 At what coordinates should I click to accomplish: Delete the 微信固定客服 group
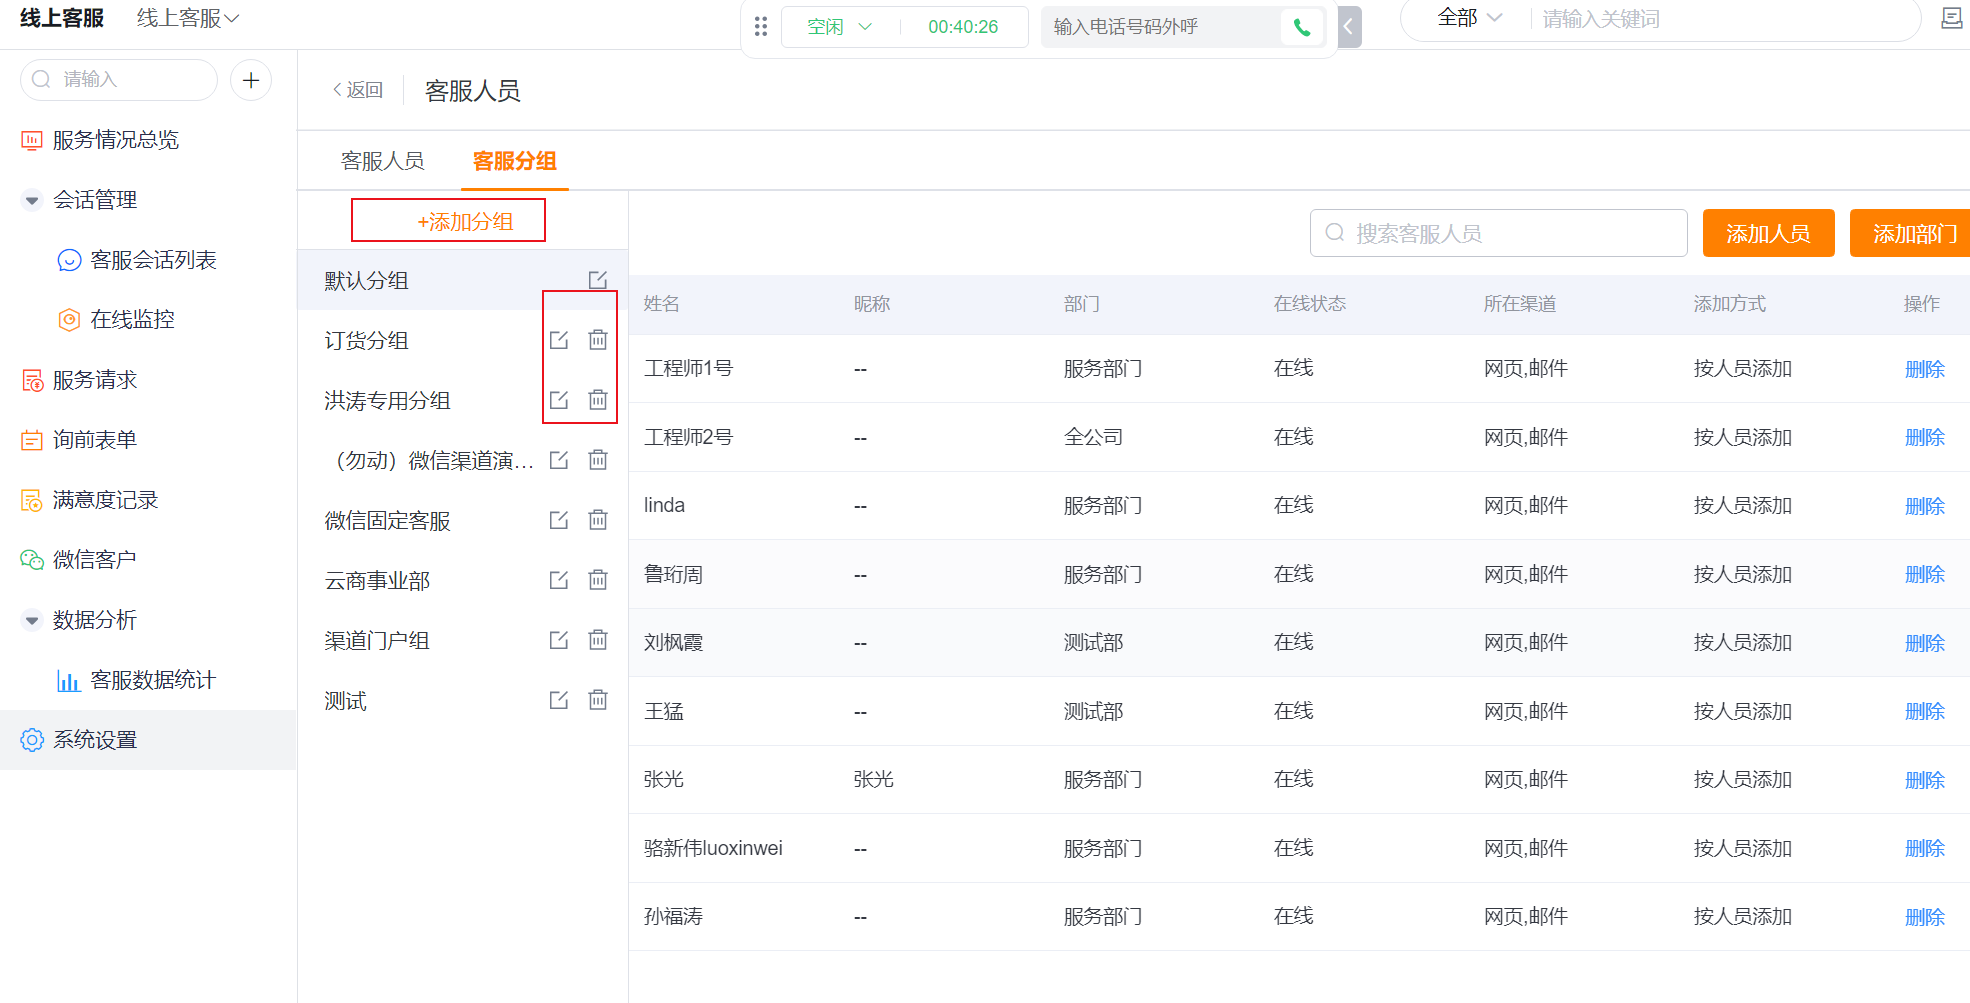click(x=598, y=520)
